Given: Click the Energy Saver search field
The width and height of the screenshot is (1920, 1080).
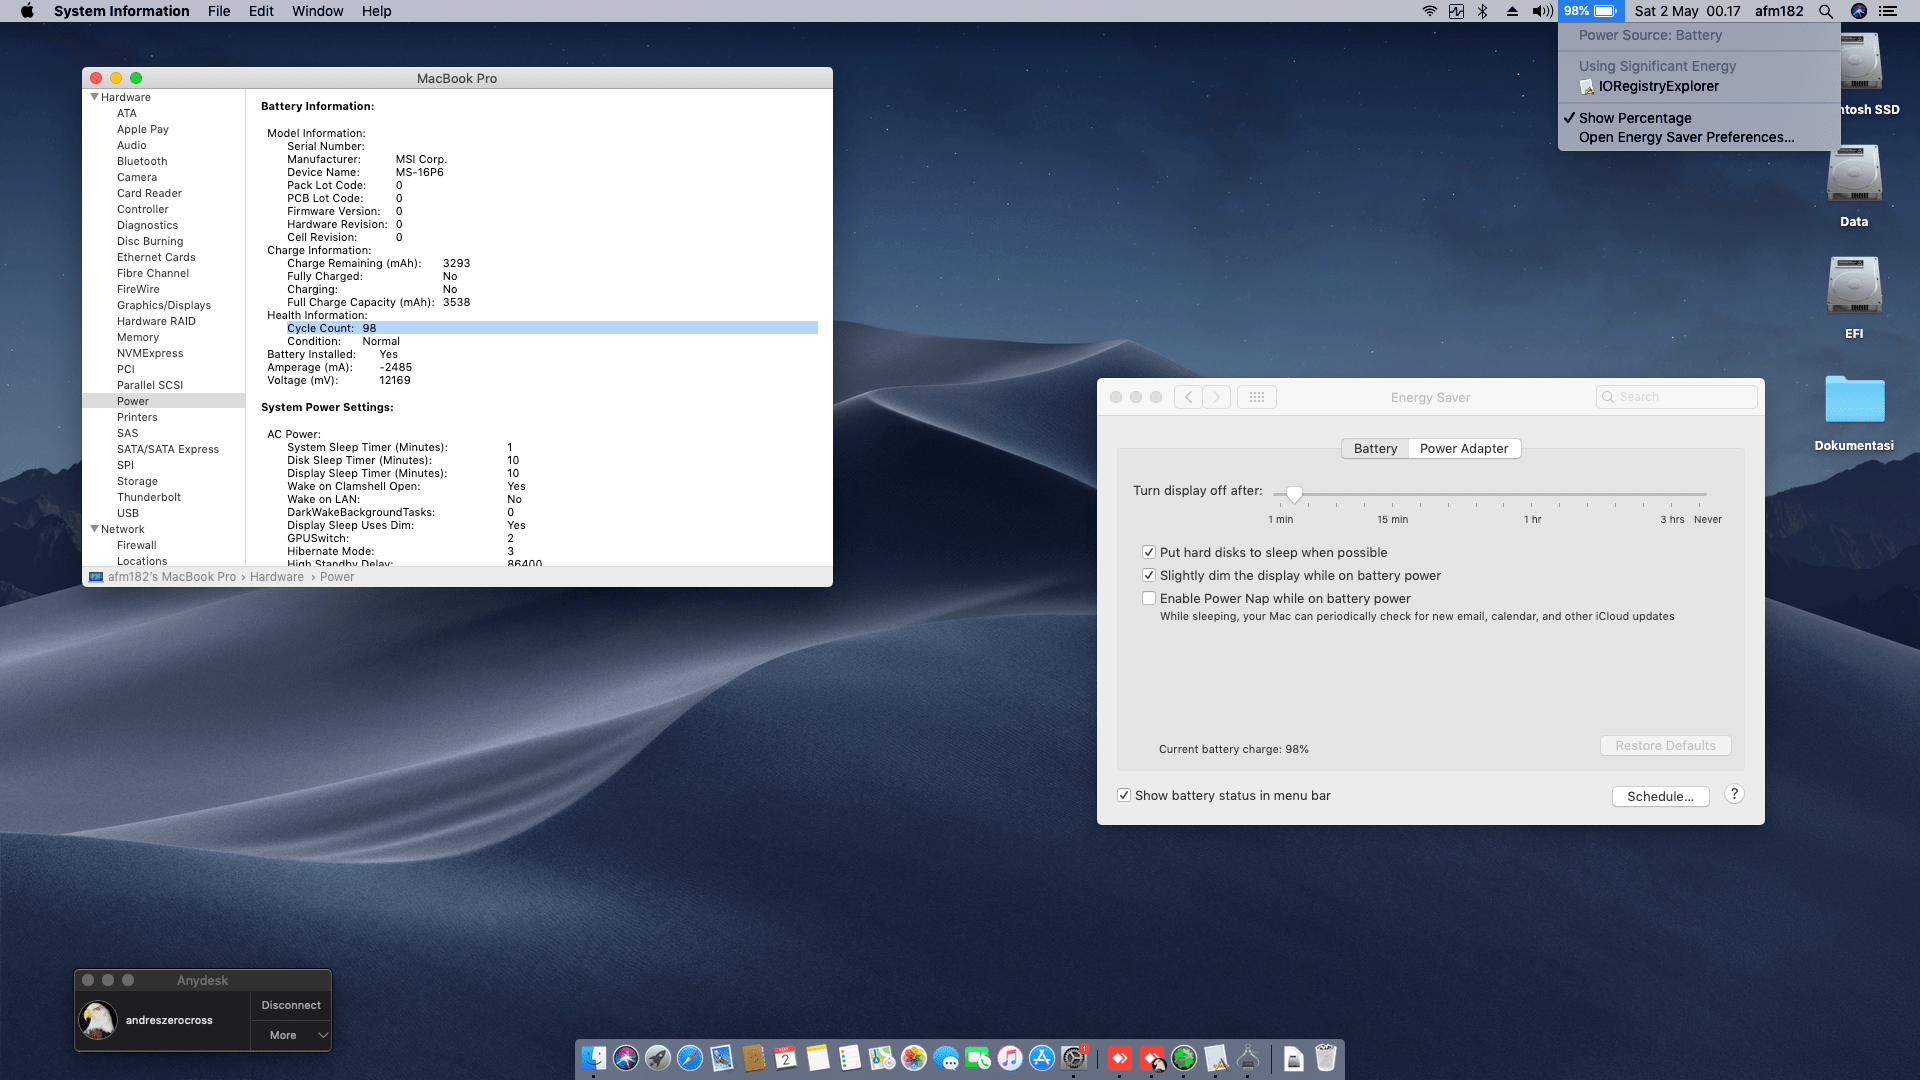Looking at the screenshot, I should coord(1676,397).
